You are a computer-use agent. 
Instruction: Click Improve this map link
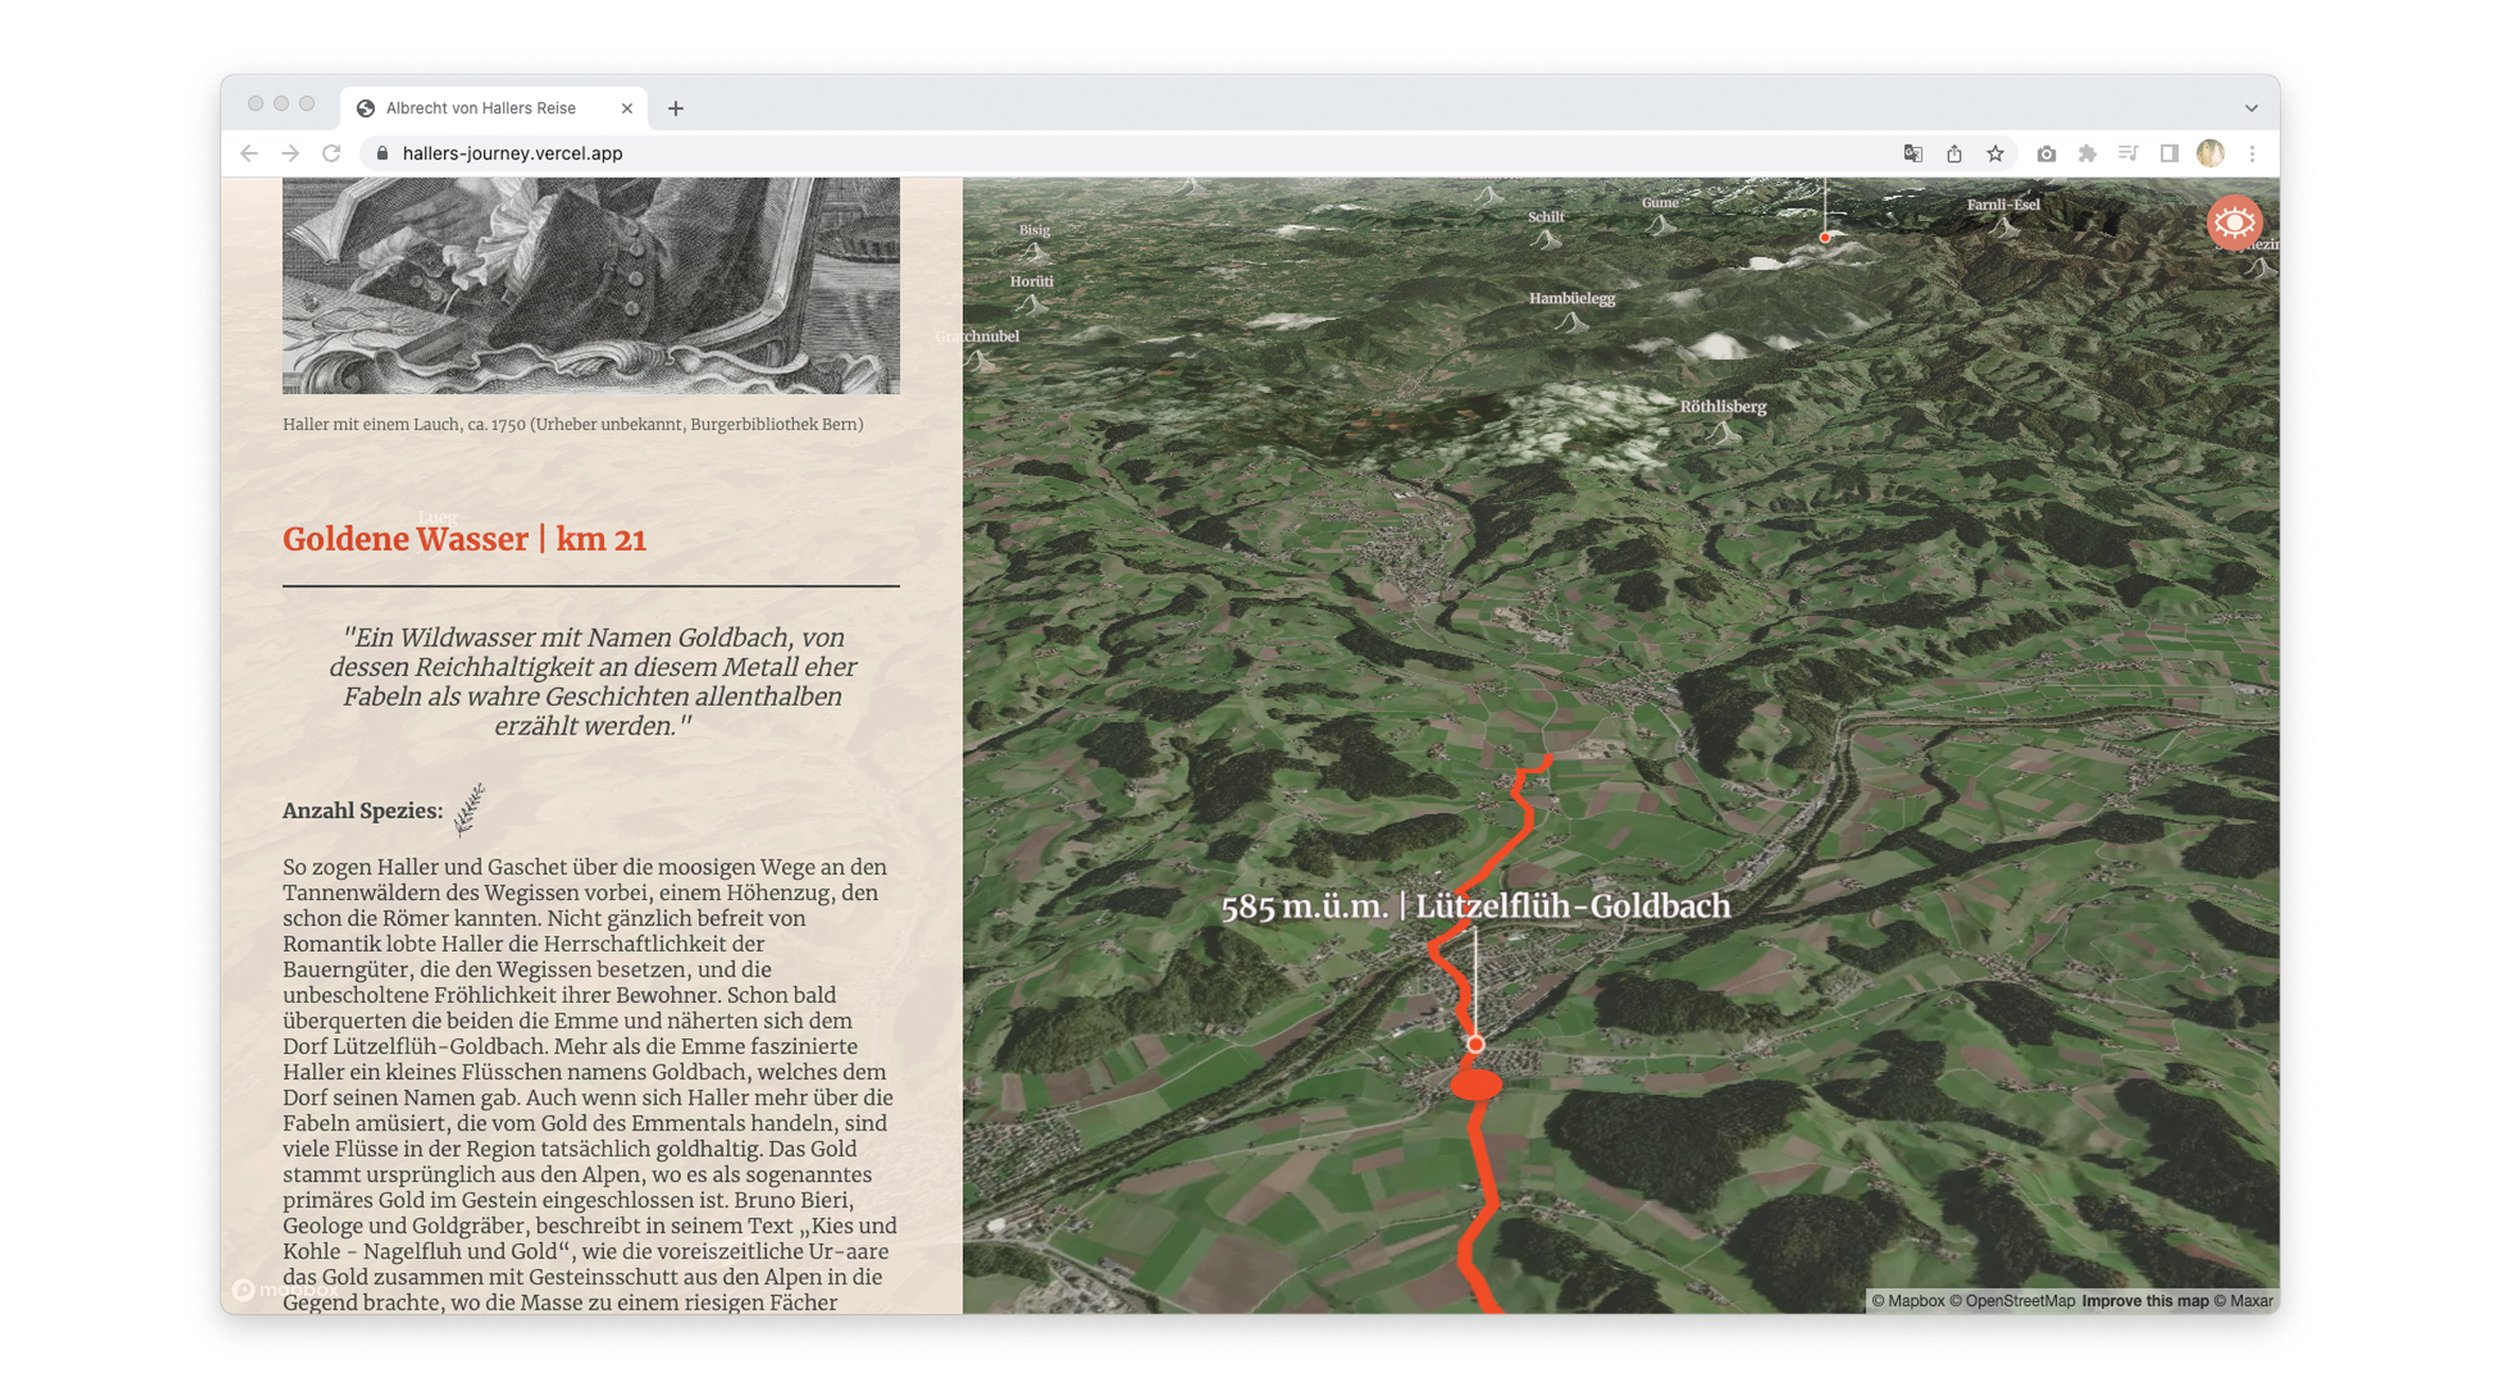coord(2144,1301)
